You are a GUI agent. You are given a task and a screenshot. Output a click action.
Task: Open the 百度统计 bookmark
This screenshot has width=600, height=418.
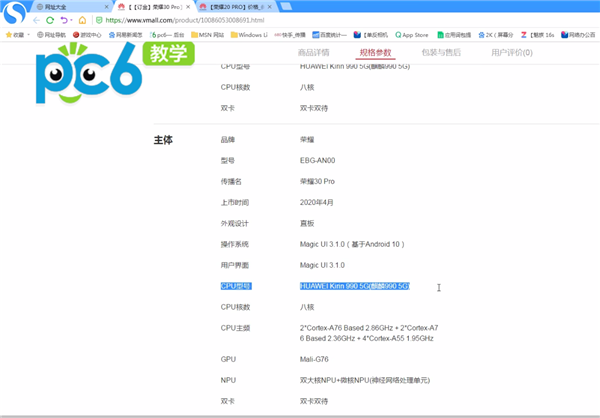[x=329, y=35]
